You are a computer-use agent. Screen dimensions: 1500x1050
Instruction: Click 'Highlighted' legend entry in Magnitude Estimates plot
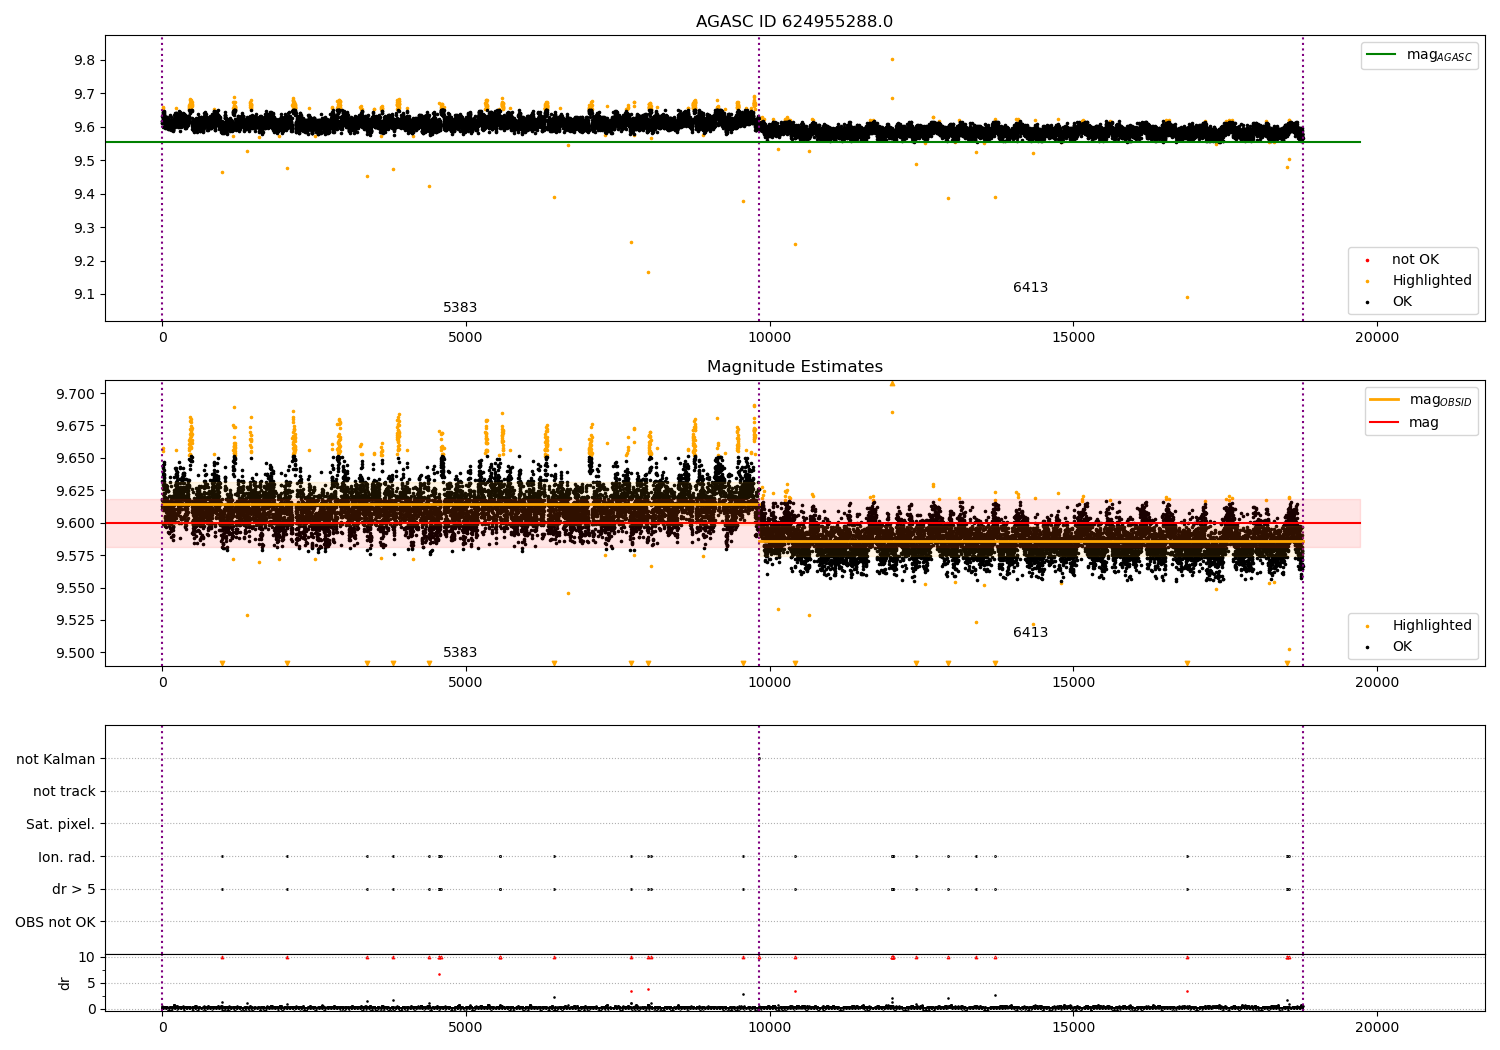coord(1432,626)
